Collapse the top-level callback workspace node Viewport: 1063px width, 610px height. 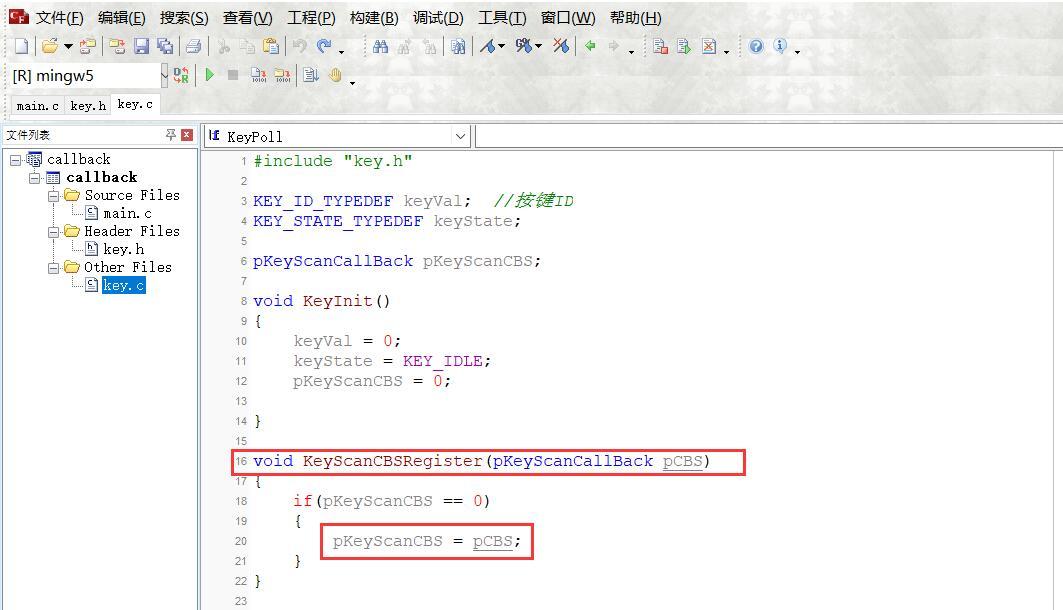point(15,160)
